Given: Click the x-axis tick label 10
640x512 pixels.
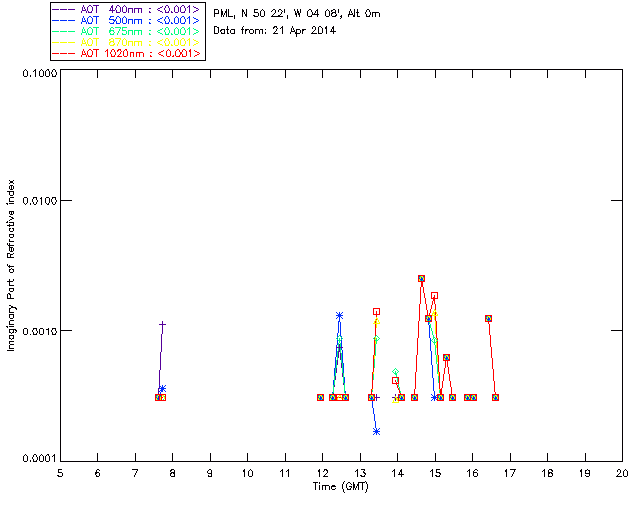Looking at the screenshot, I should 247,473.
